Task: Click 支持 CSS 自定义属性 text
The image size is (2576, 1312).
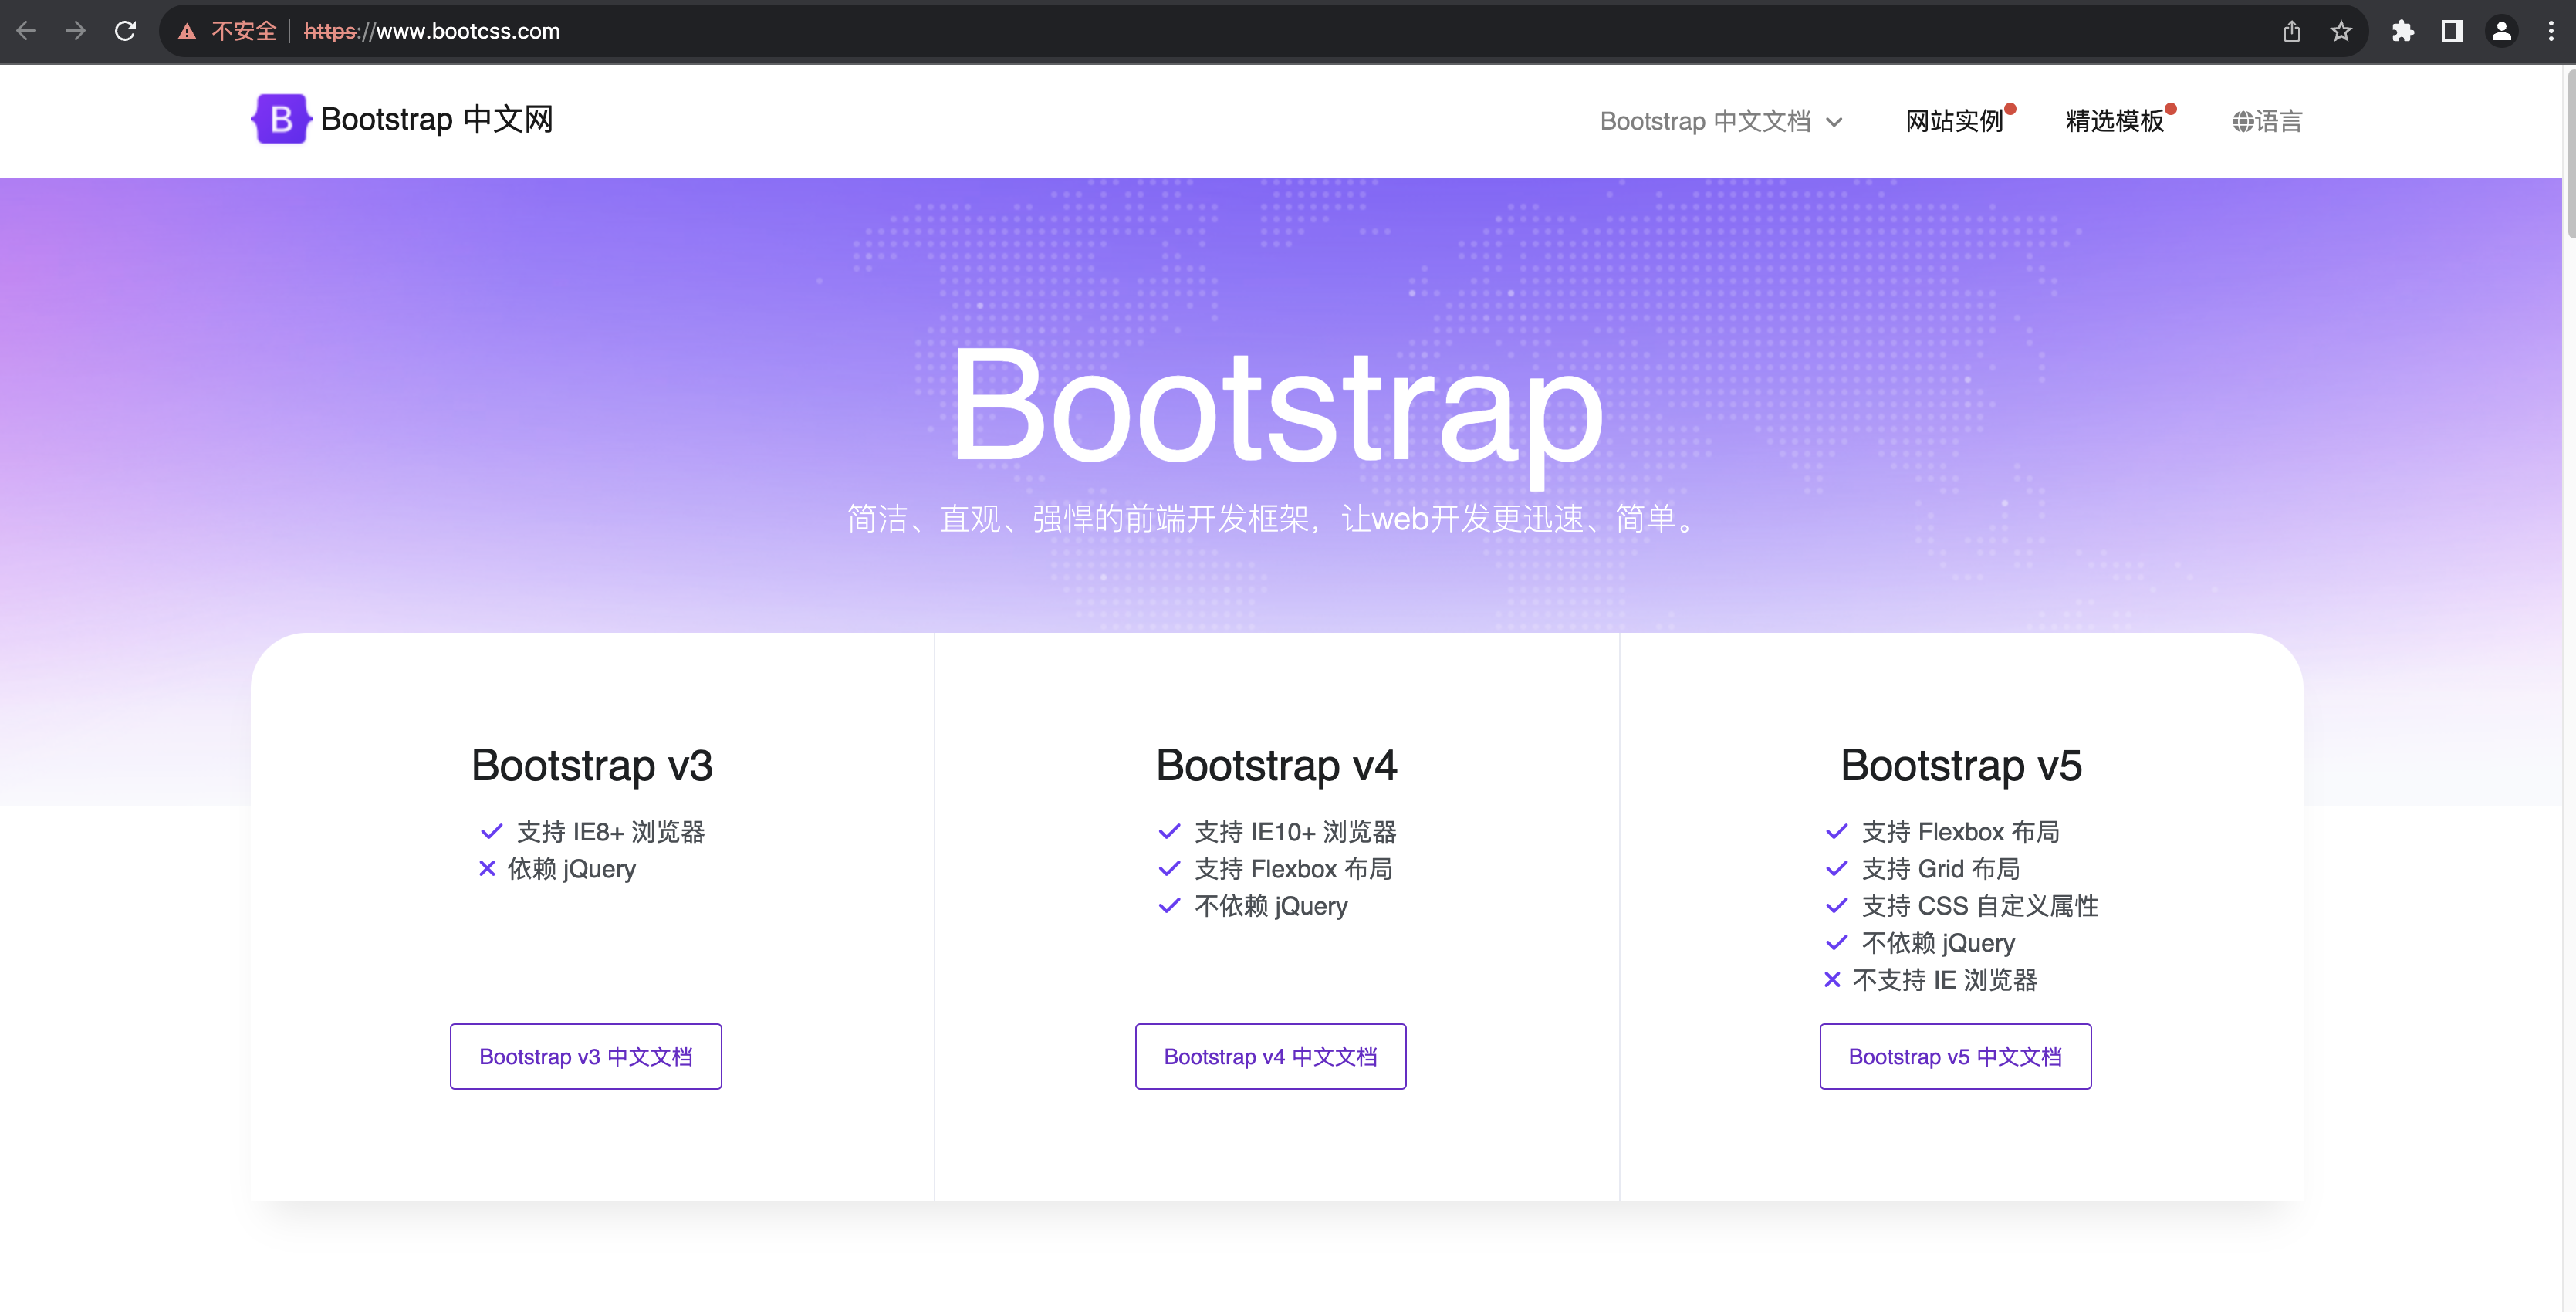Action: pos(1979,906)
